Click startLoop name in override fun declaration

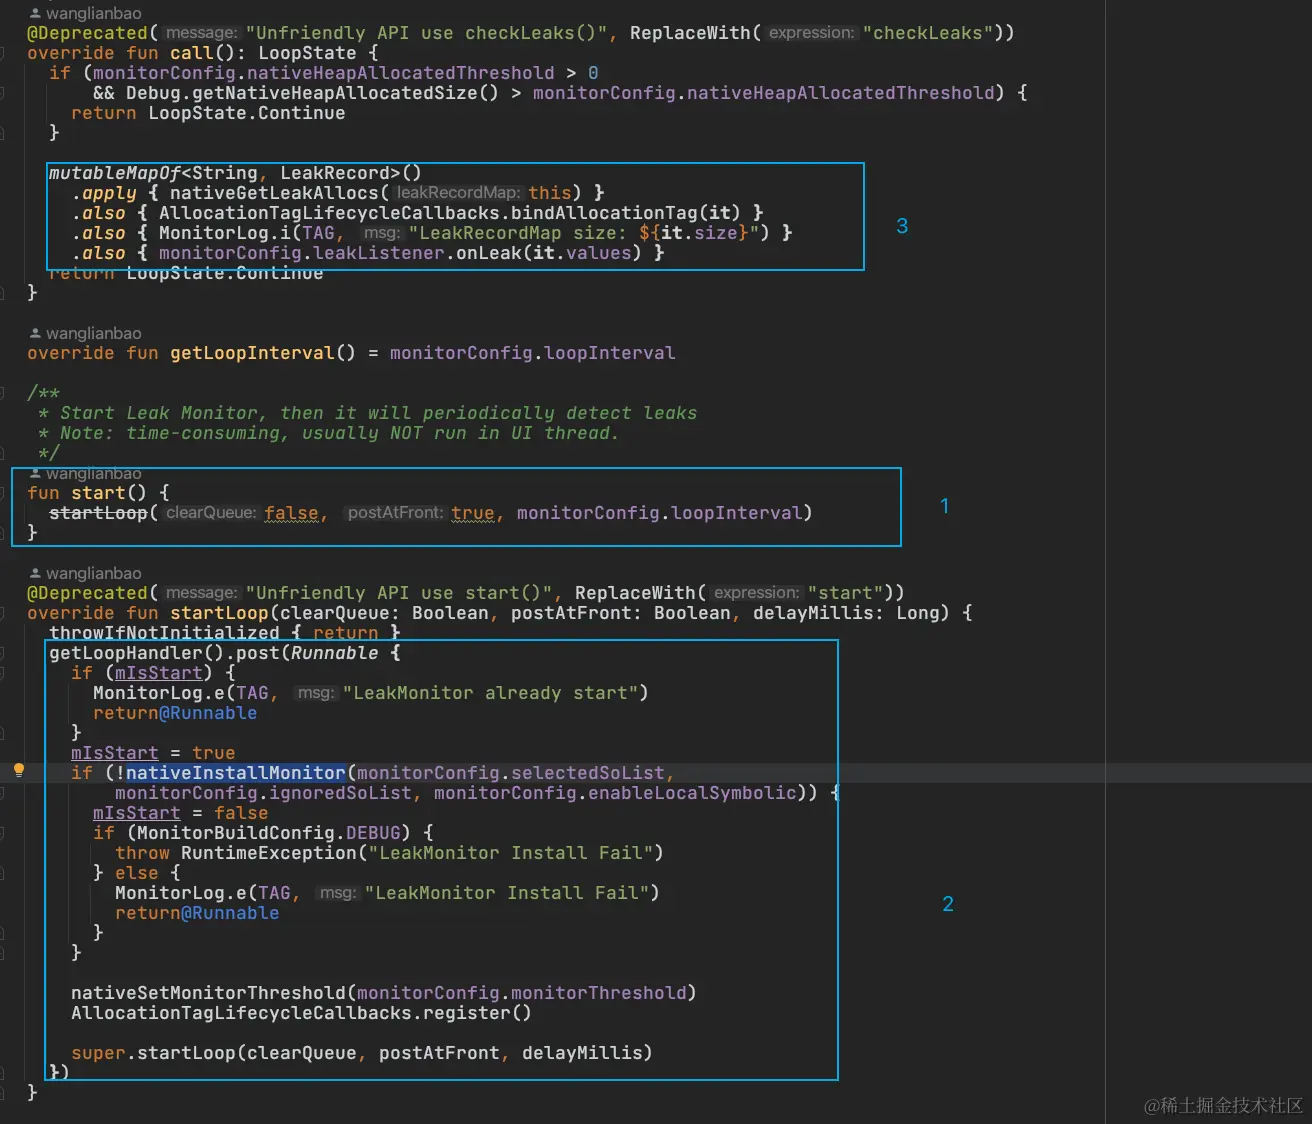219,613
